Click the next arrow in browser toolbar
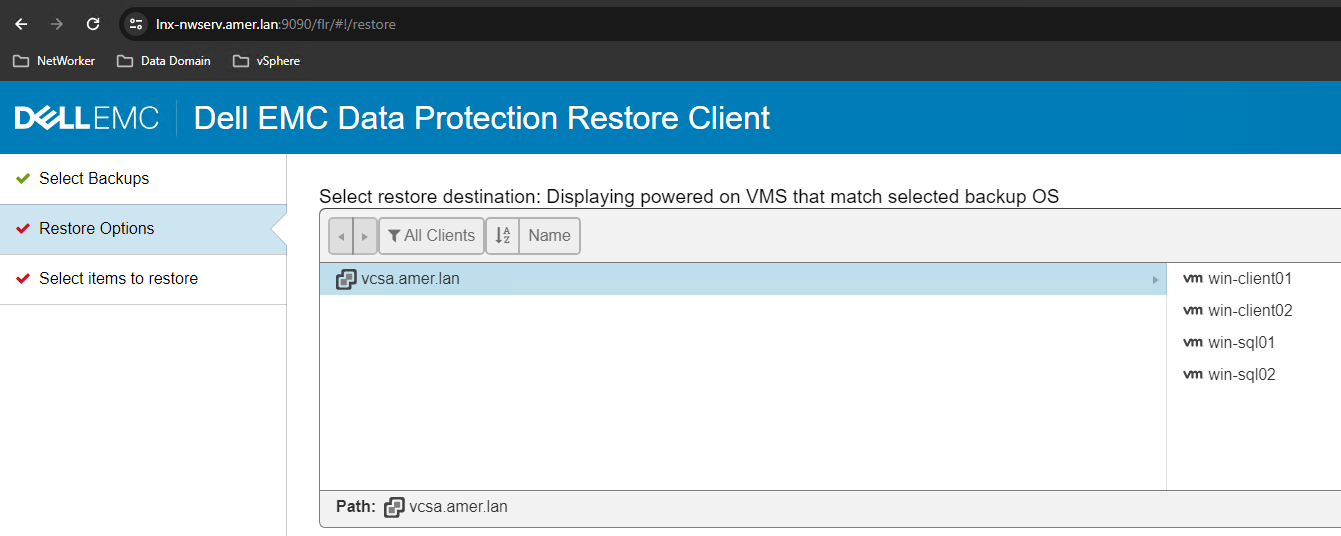Screen dimensions: 1341x536 (365, 236)
